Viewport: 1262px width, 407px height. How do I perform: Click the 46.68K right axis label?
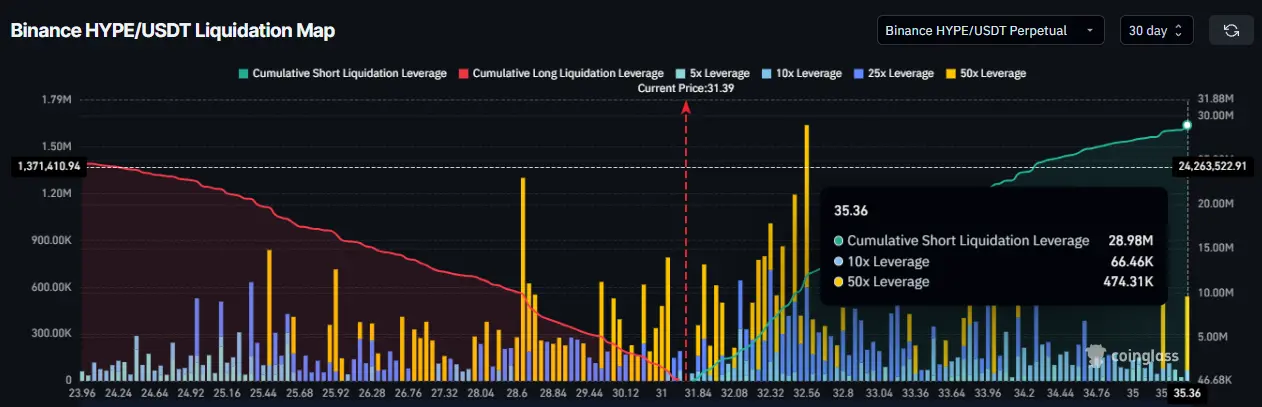click(1216, 381)
